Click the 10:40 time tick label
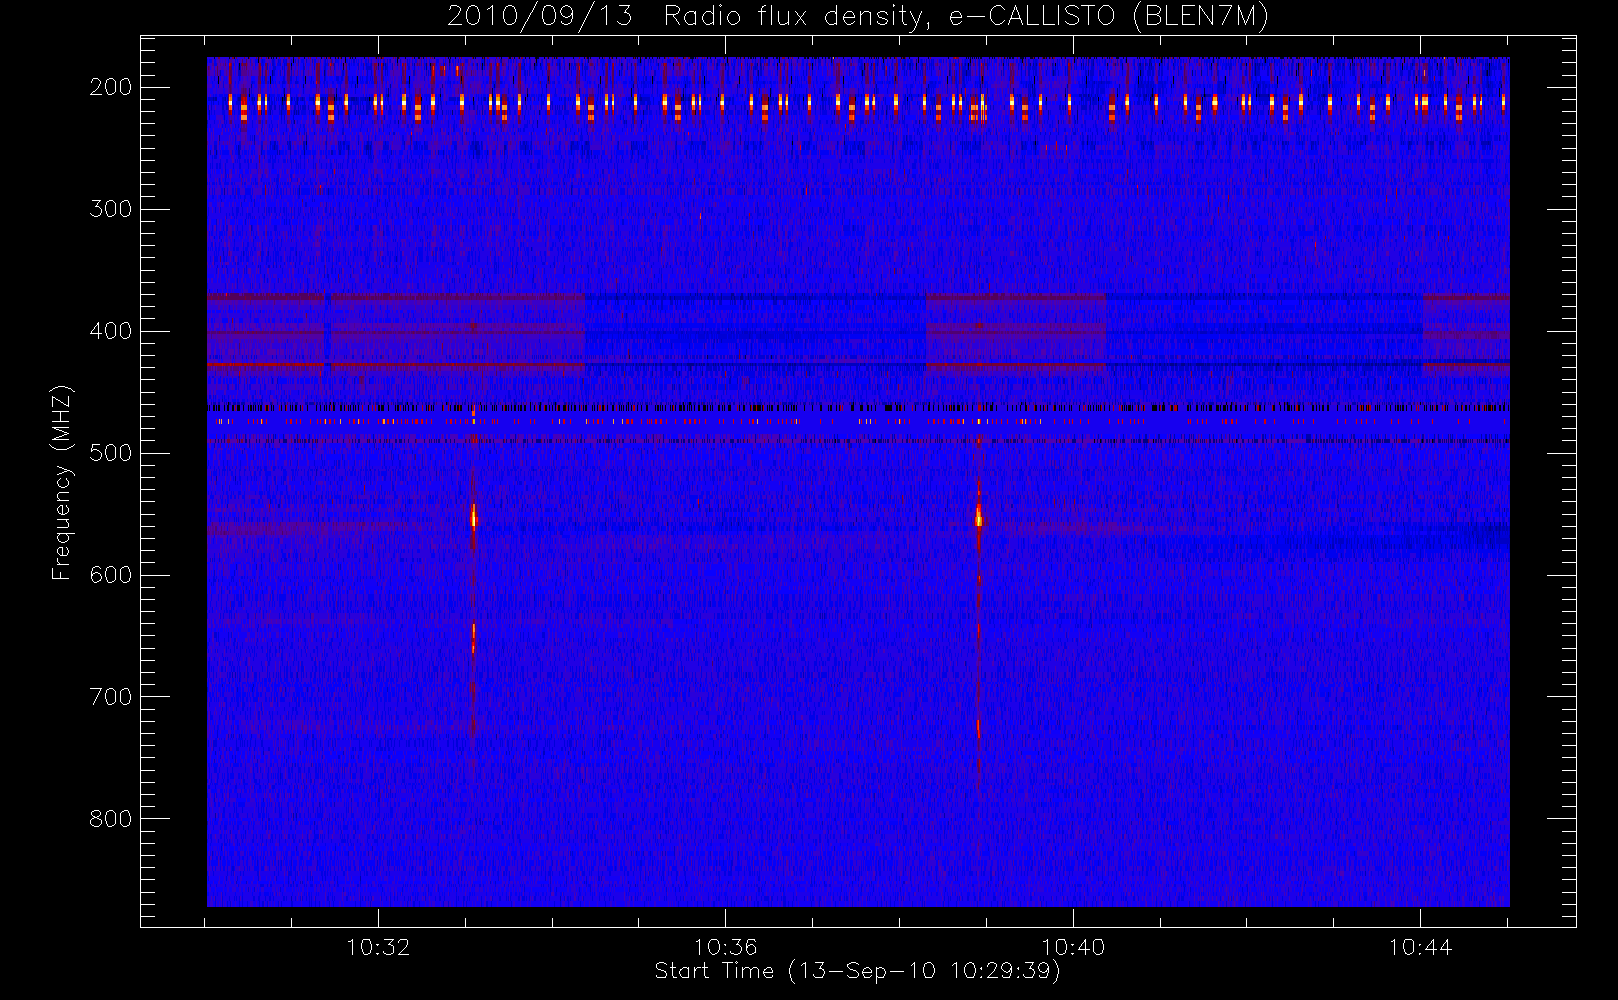Screen dimensions: 1618x1000 pyautogui.click(x=1073, y=947)
